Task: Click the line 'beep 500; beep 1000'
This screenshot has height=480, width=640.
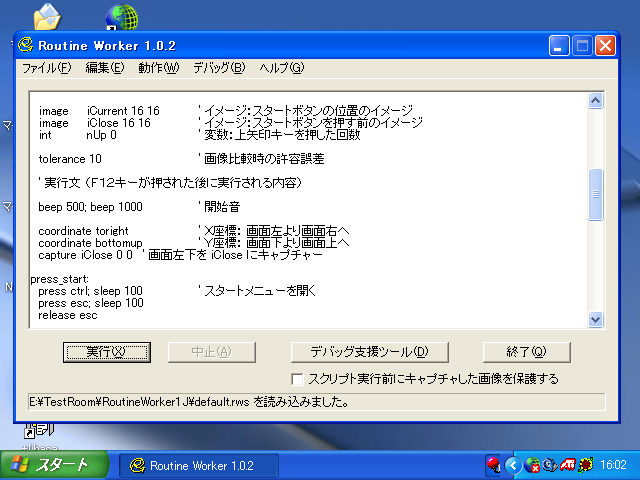Action: [90, 207]
